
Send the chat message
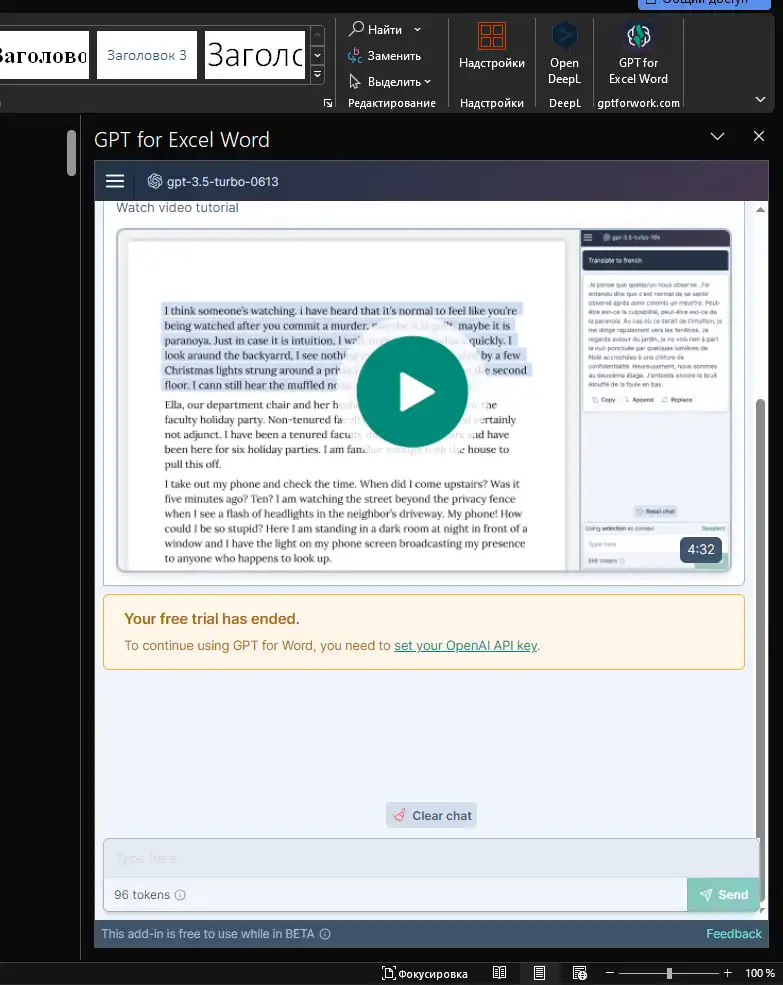coord(723,895)
